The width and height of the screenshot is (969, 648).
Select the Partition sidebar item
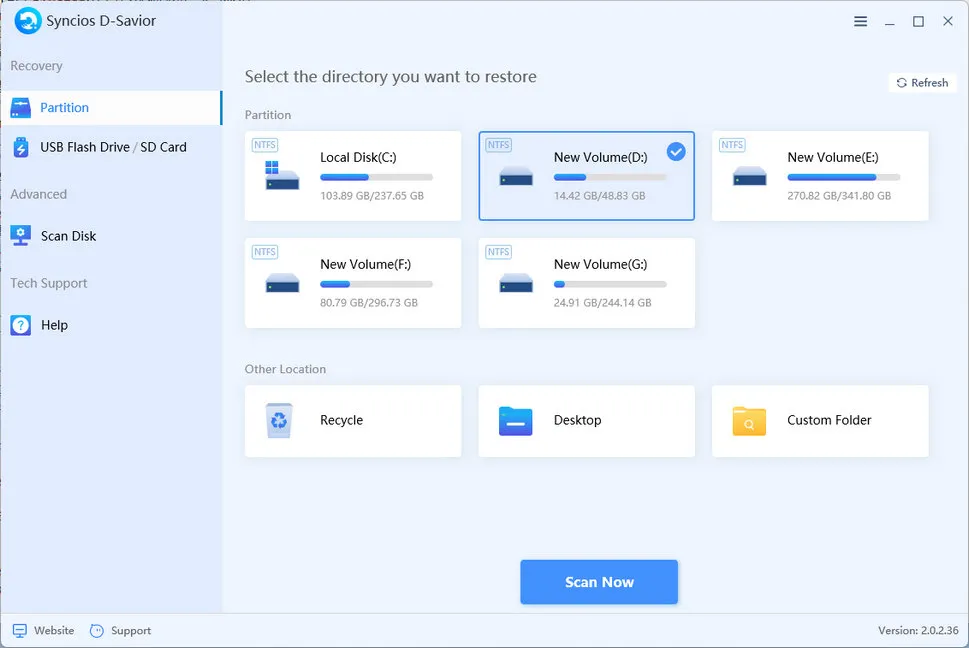coord(64,108)
